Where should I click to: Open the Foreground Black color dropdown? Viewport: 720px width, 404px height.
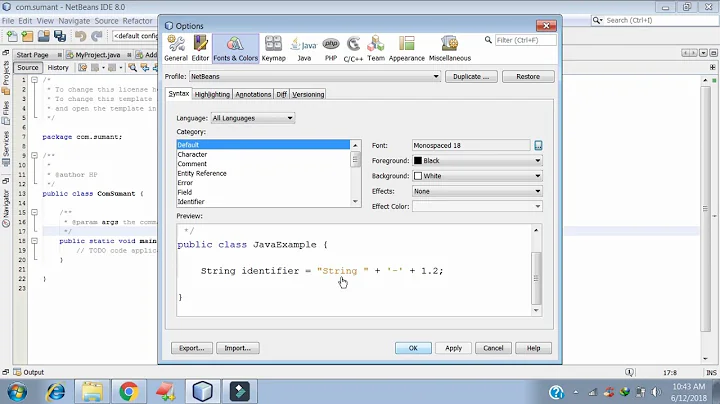[477, 161]
